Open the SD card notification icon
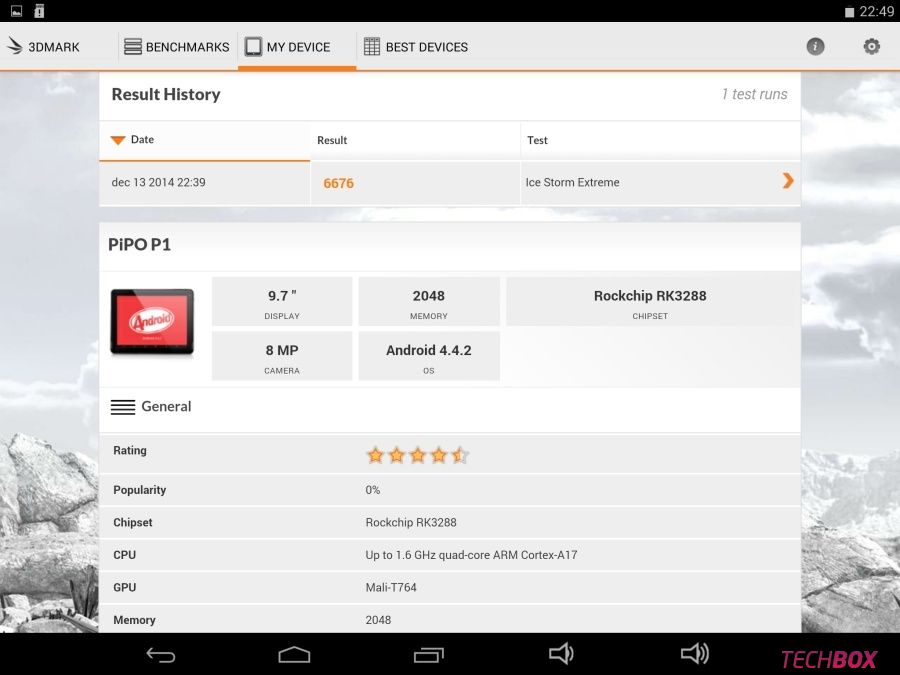 [x=39, y=10]
